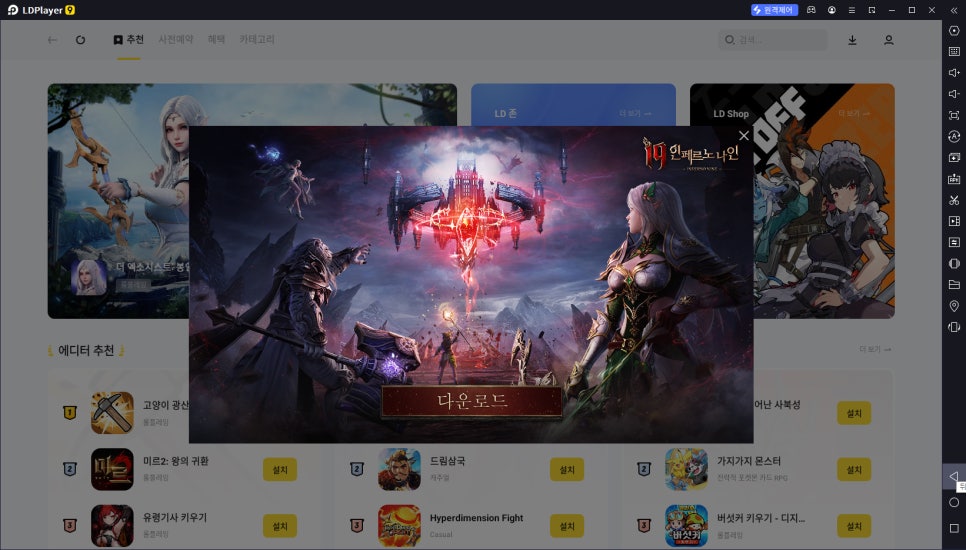Click the LDPlayer logo in title bar

41,10
